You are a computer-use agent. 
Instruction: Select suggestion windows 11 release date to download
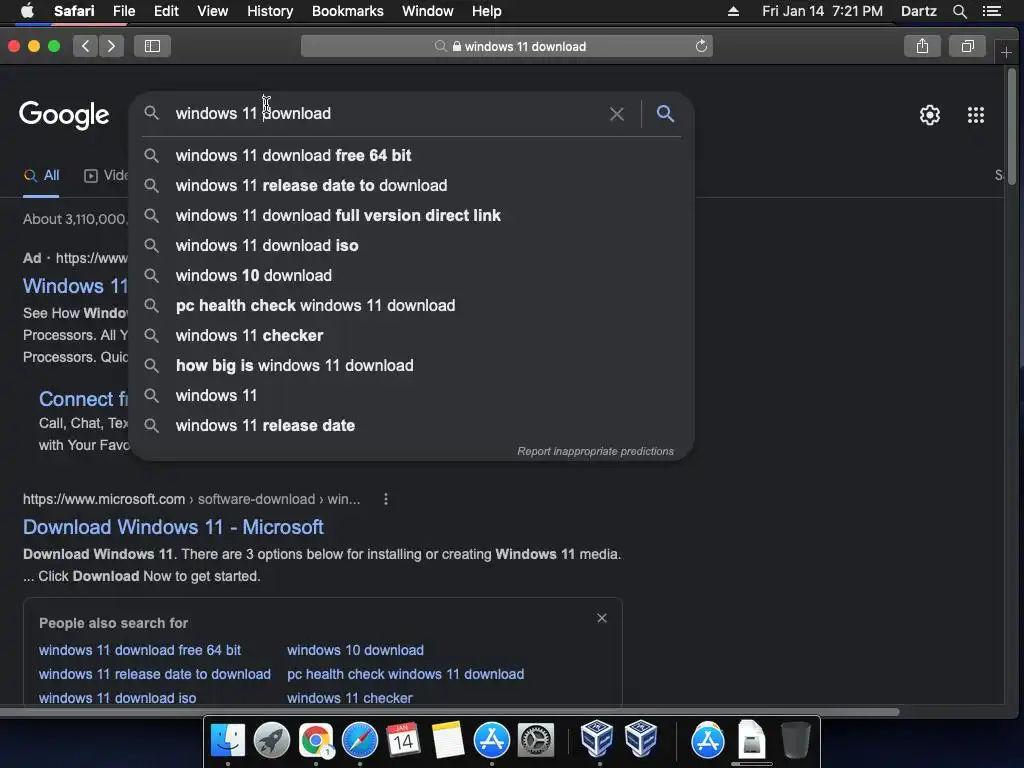tap(411, 185)
